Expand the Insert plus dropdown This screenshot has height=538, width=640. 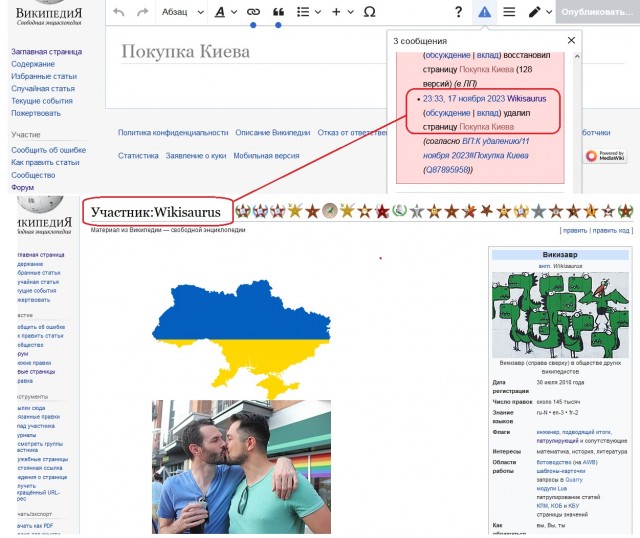[x=343, y=12]
